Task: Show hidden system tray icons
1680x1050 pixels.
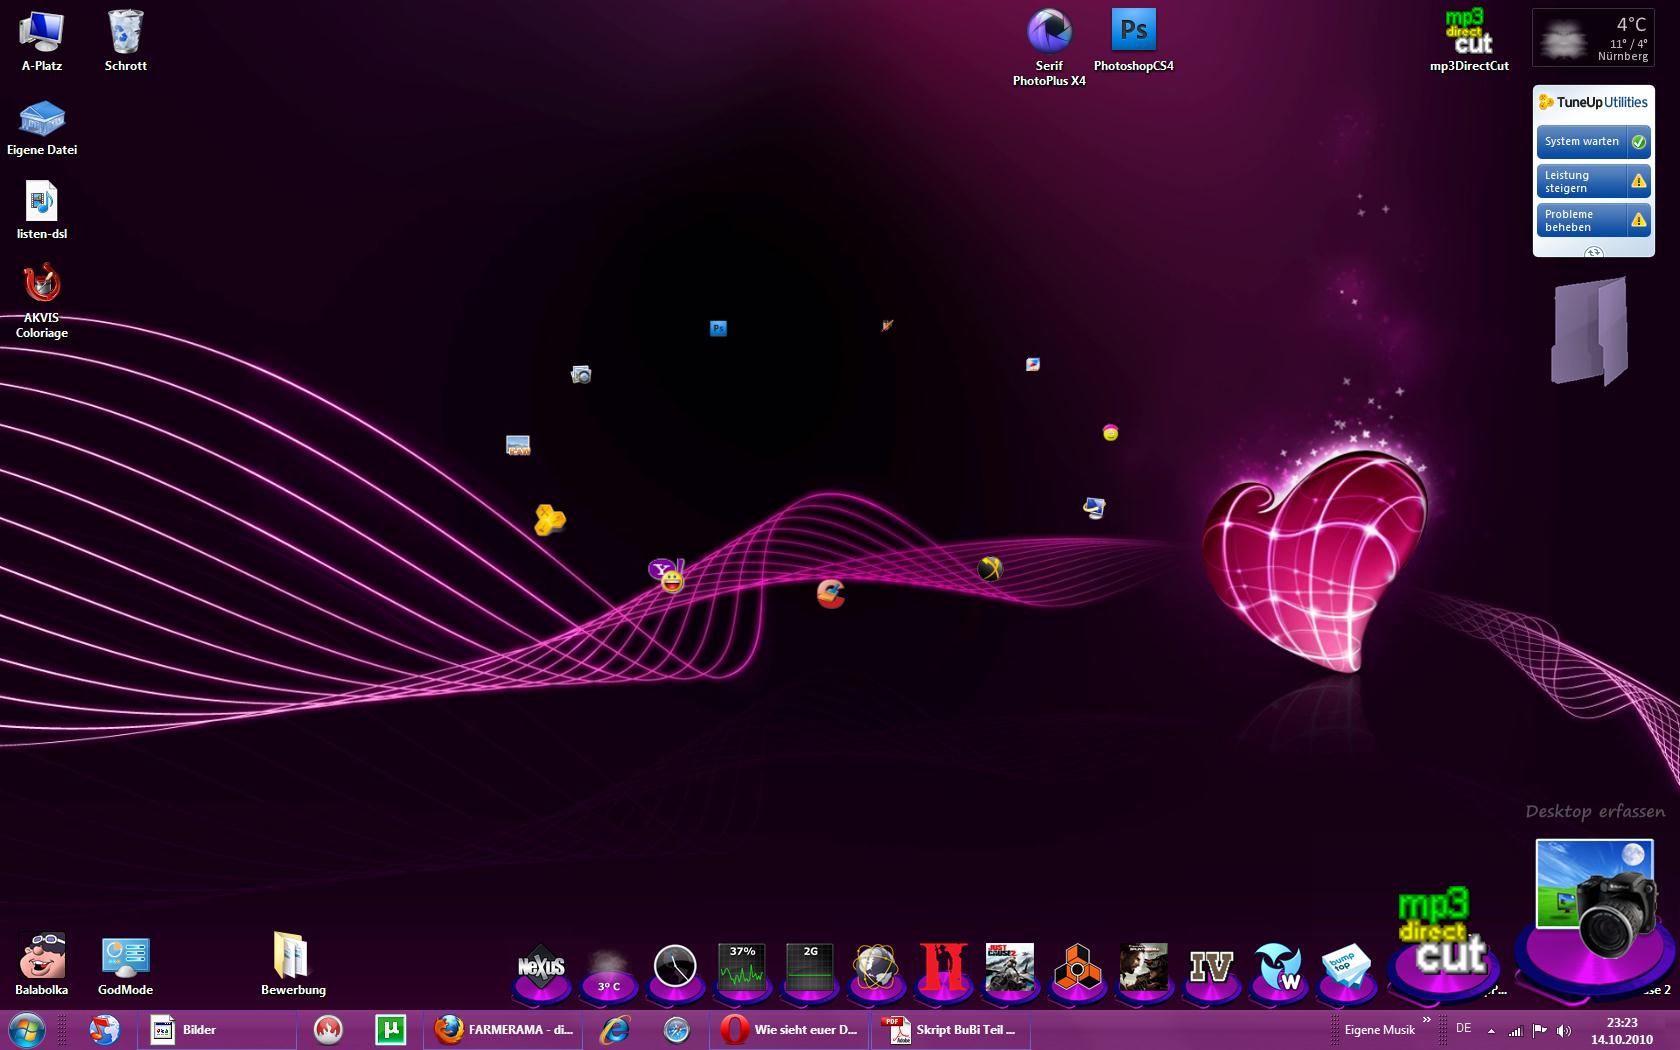Action: click(x=1491, y=1030)
